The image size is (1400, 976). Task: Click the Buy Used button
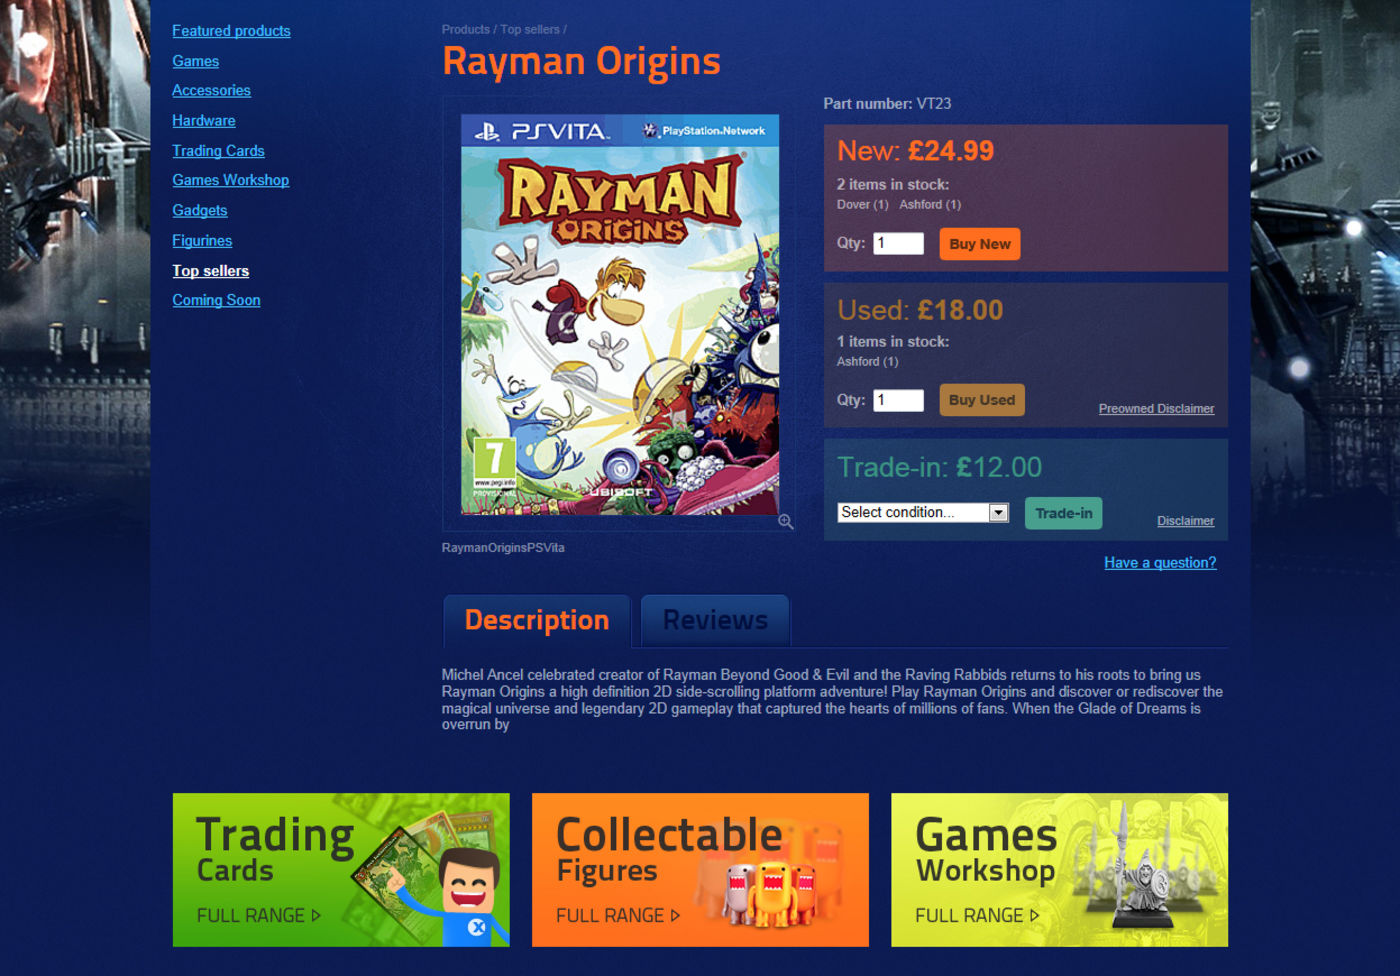[x=981, y=400]
